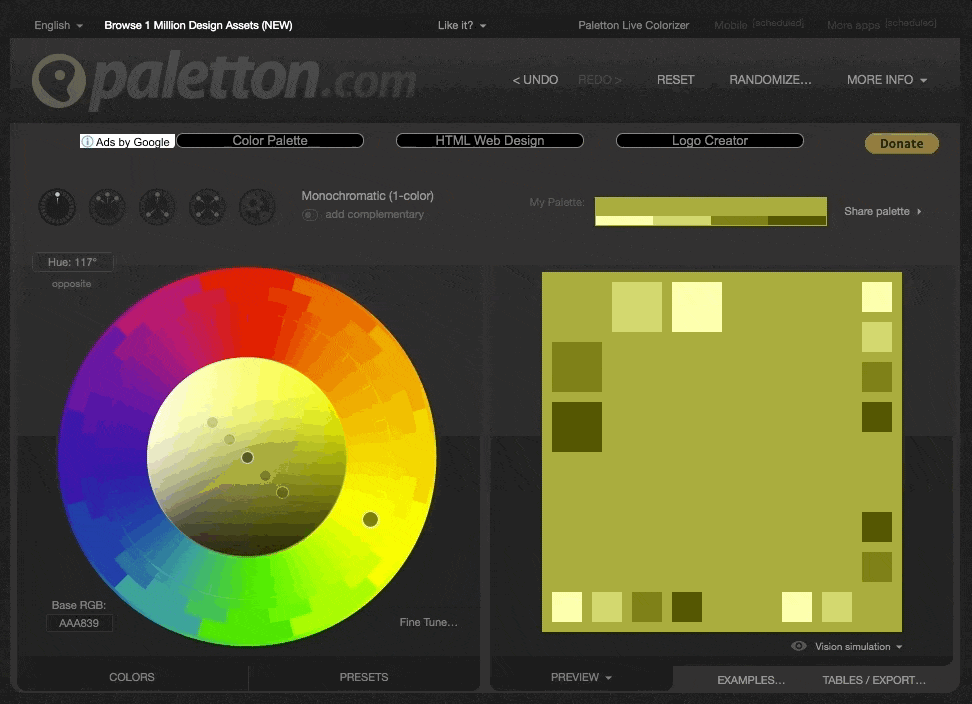Click the More apps scheduled link
The height and width of the screenshot is (704, 972).
pos(881,25)
